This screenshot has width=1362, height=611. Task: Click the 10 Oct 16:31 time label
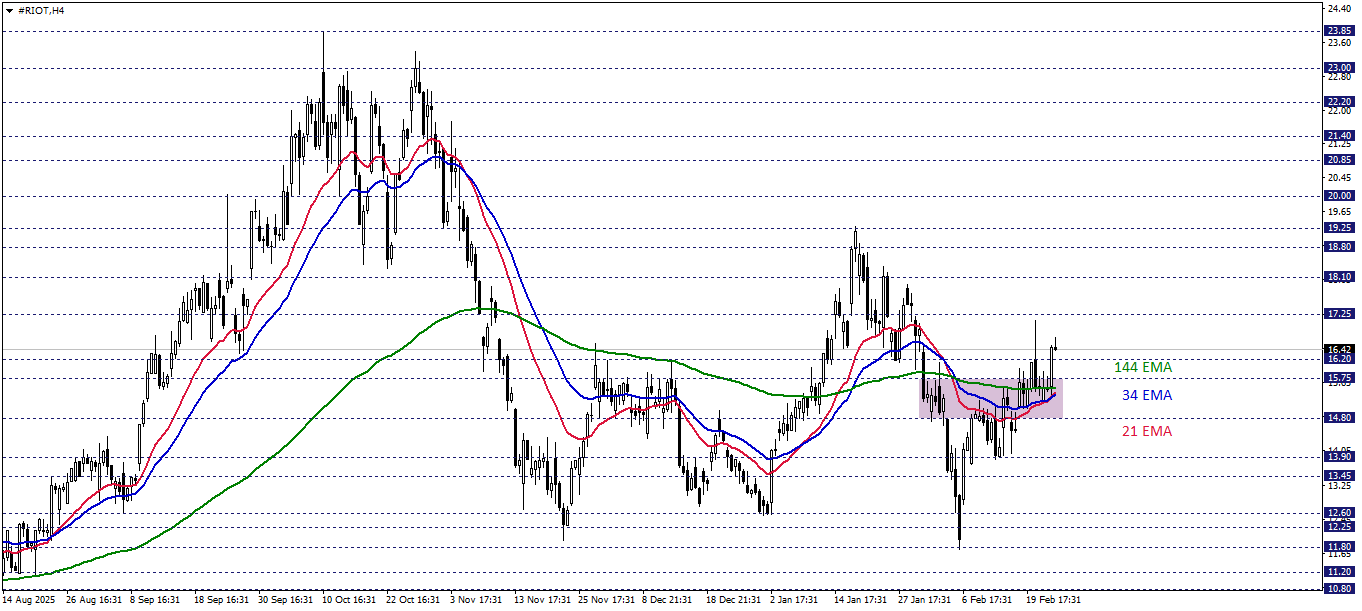(349, 600)
